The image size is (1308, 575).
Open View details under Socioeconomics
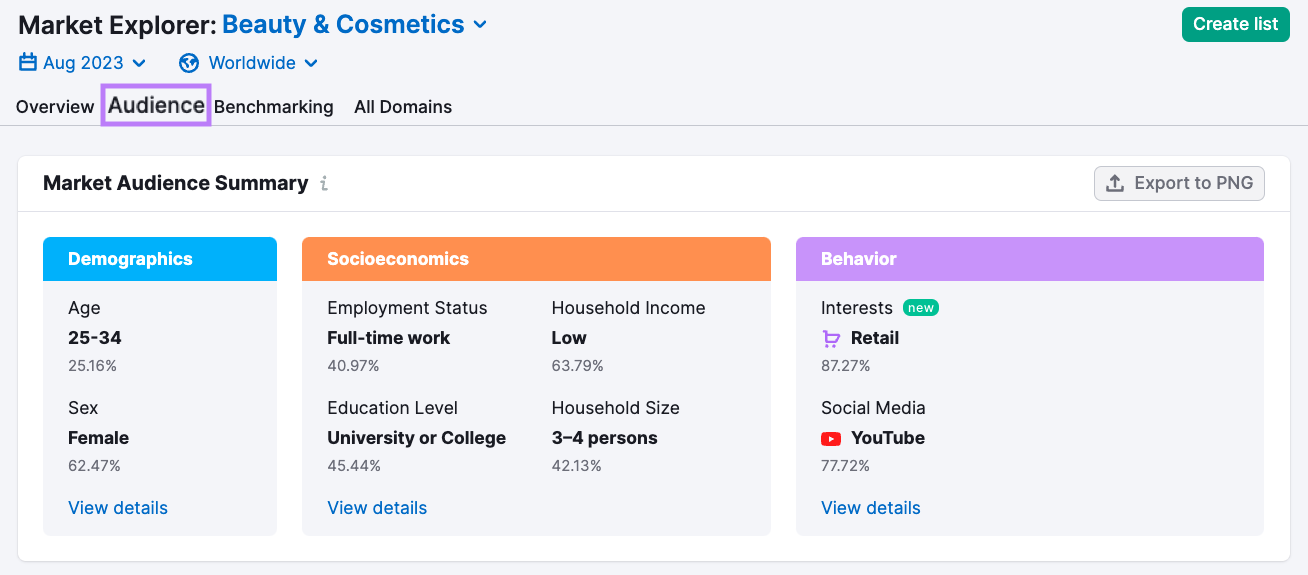(x=377, y=508)
